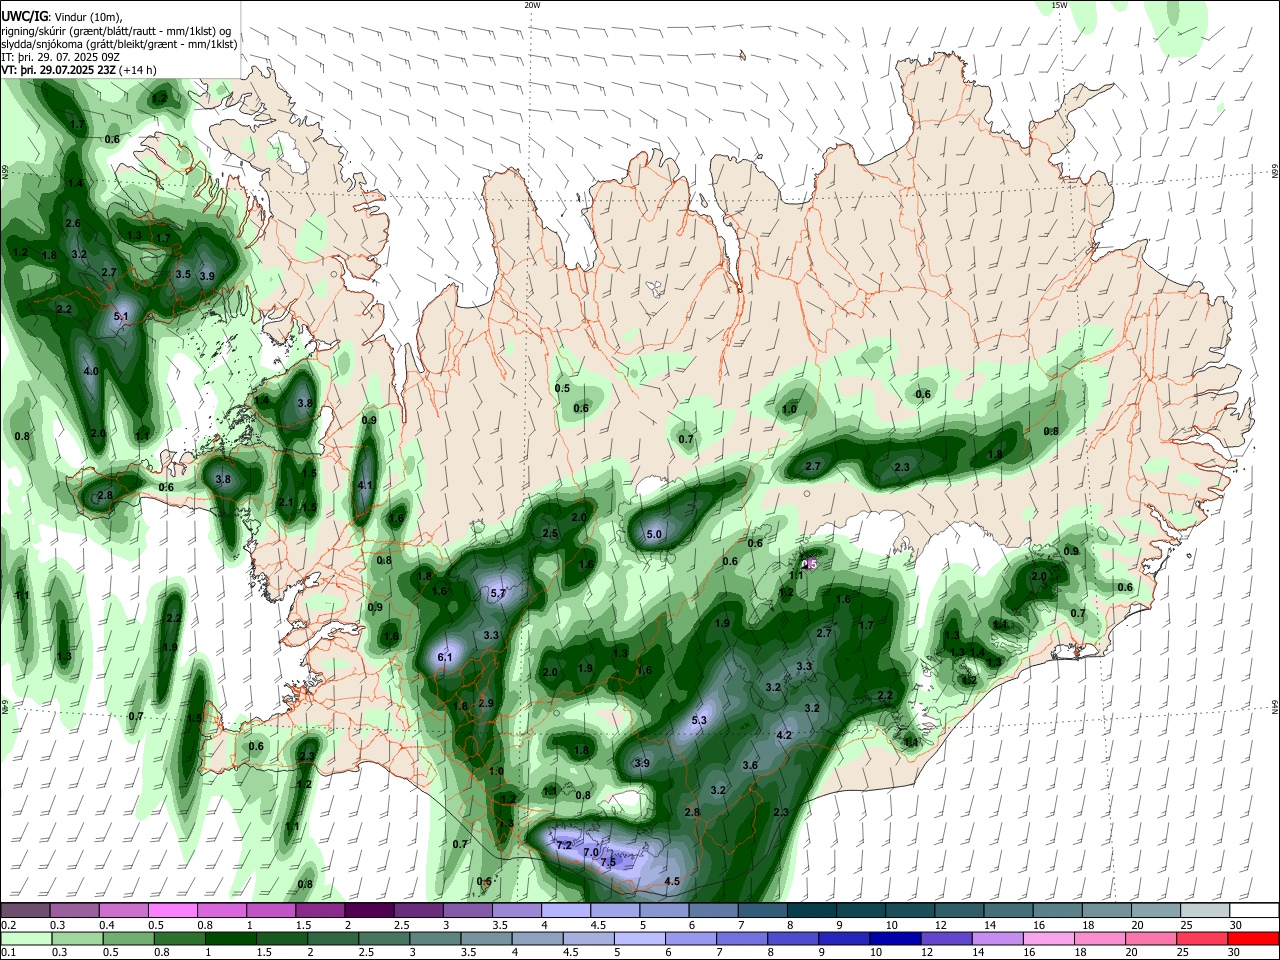Click the 5.0 rainfall value on the map
This screenshot has width=1280, height=960.
[x=654, y=535]
